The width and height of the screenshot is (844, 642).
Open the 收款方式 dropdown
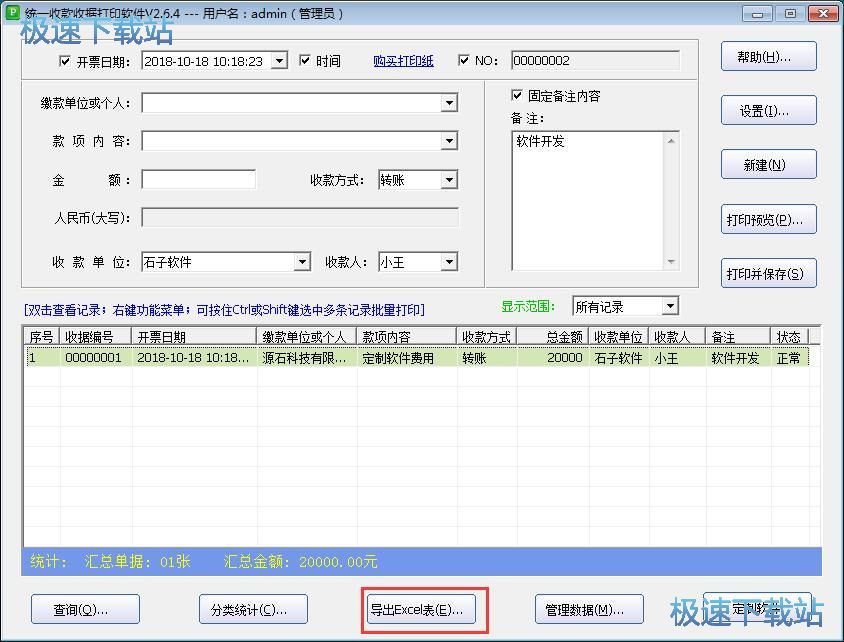tap(449, 180)
